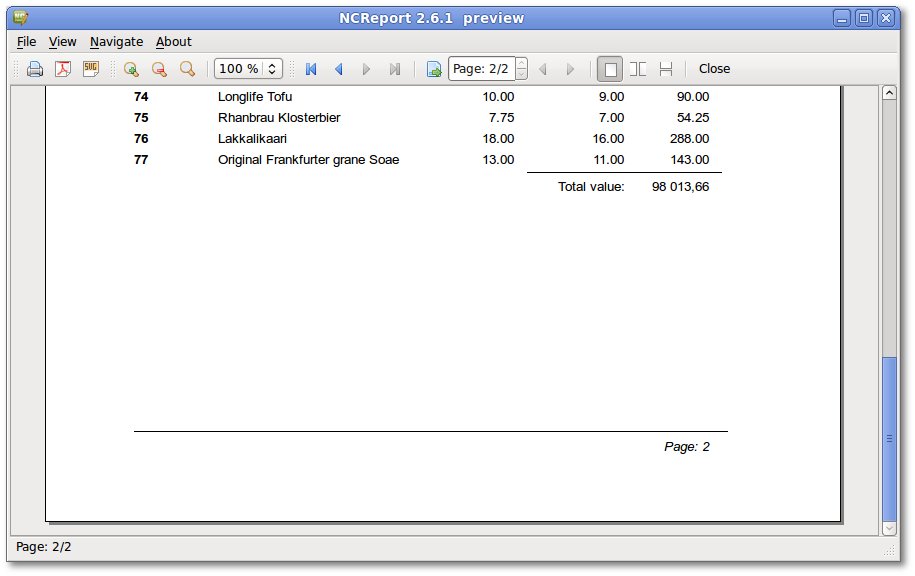Increase page number with the spinner up arrow

[x=522, y=63]
